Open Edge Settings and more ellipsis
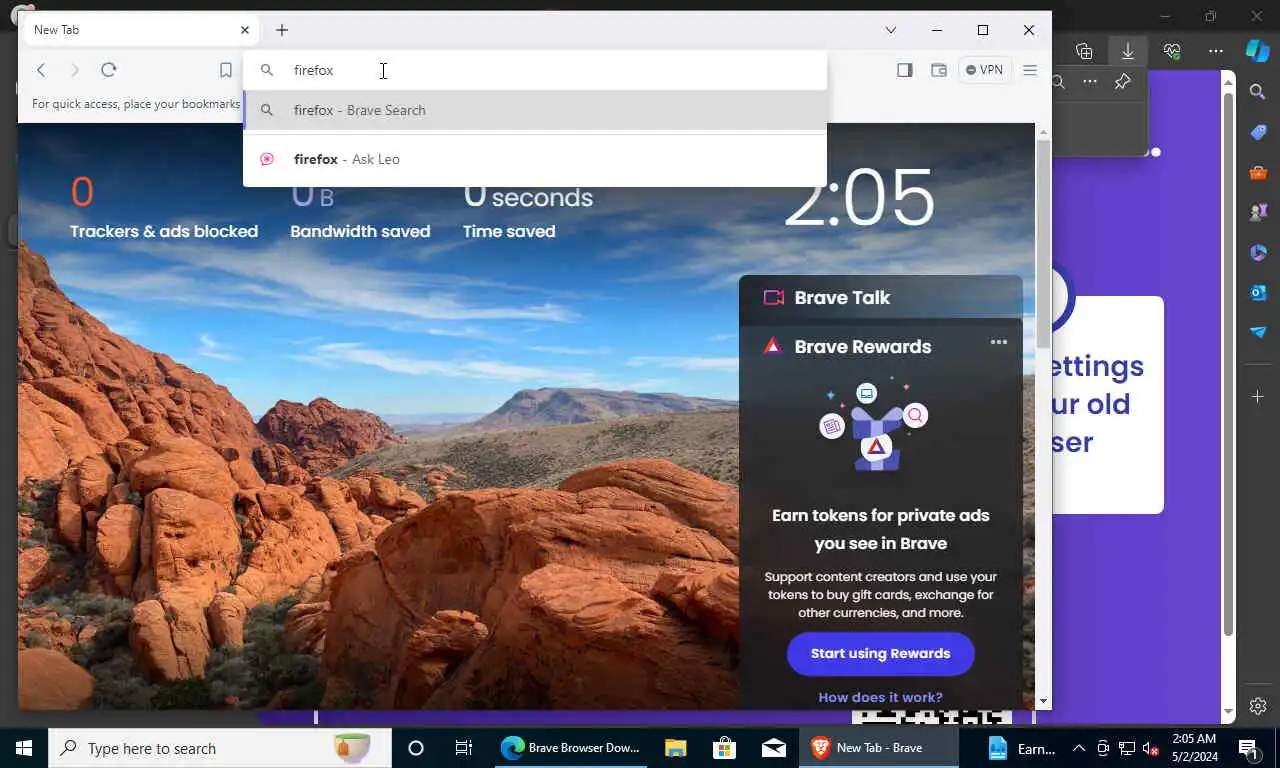The image size is (1280, 768). pos(1216,51)
